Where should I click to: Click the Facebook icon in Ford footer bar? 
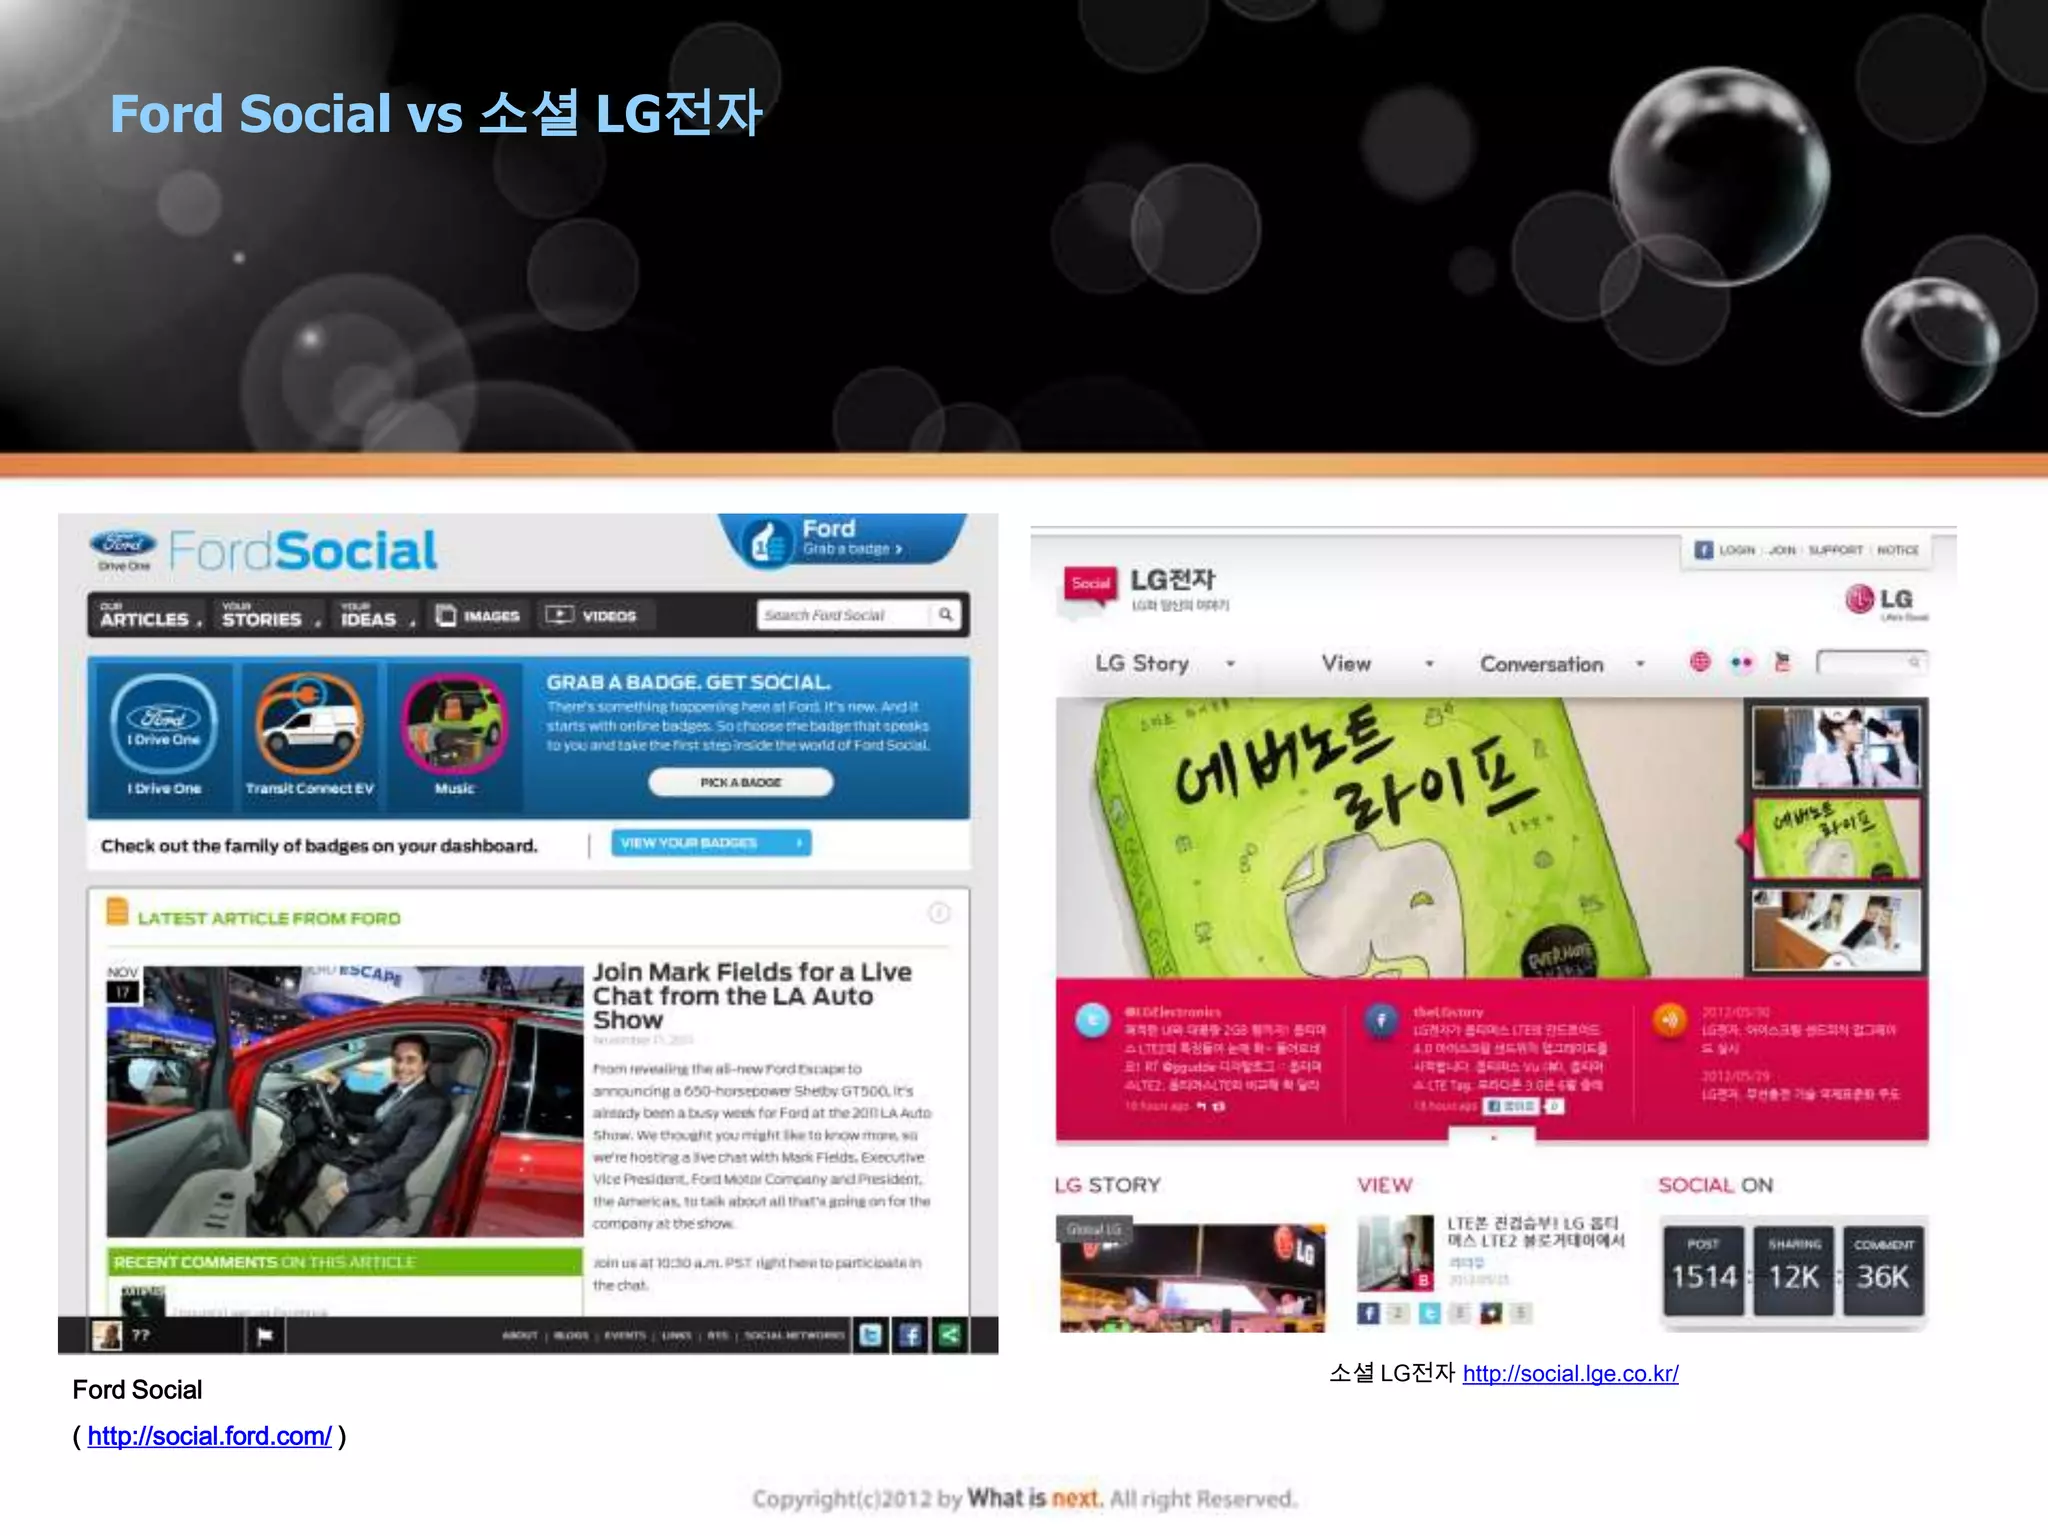910,1335
